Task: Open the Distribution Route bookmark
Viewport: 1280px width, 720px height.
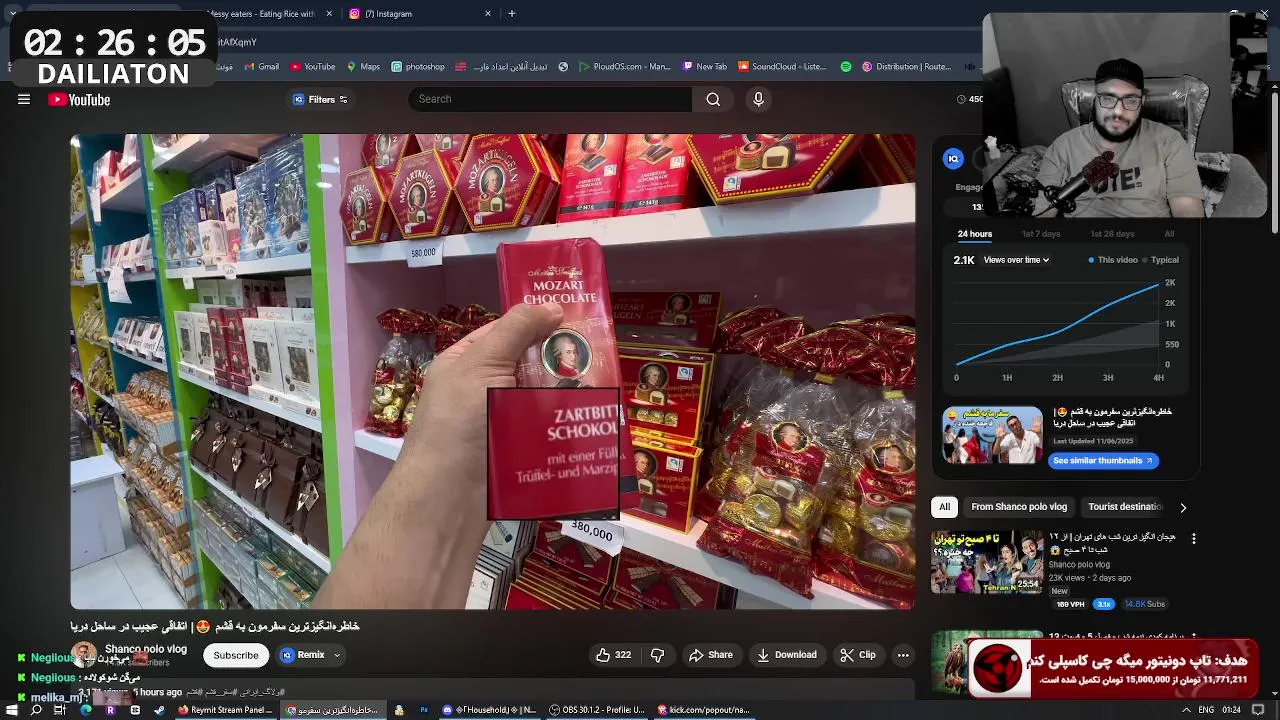Action: point(907,67)
